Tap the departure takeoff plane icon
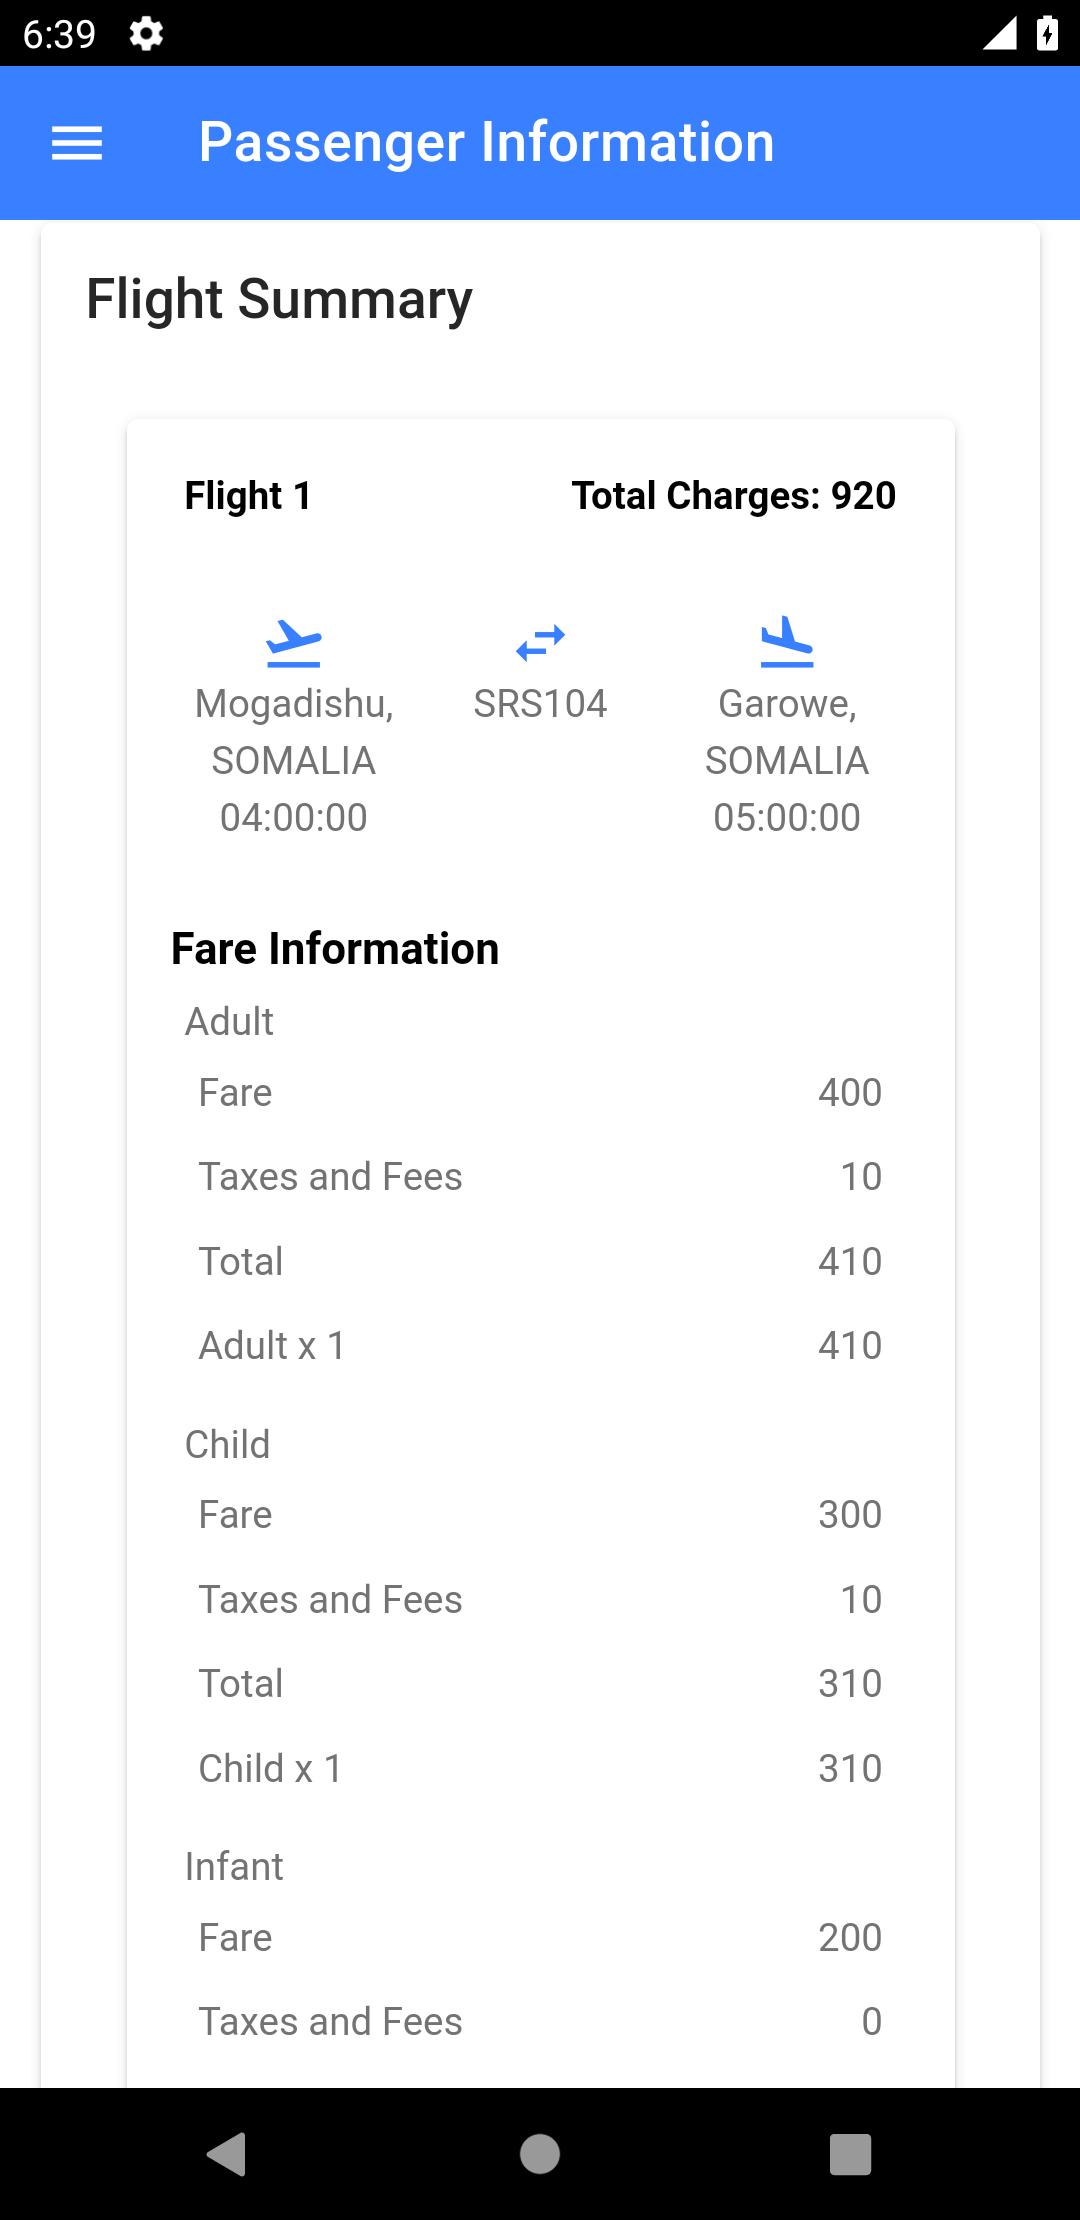Image resolution: width=1080 pixels, height=2220 pixels. point(293,643)
